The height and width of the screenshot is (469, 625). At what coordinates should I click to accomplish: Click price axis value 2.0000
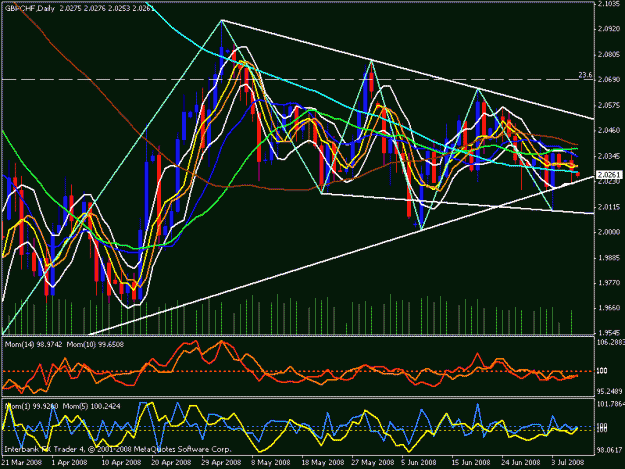609,232
